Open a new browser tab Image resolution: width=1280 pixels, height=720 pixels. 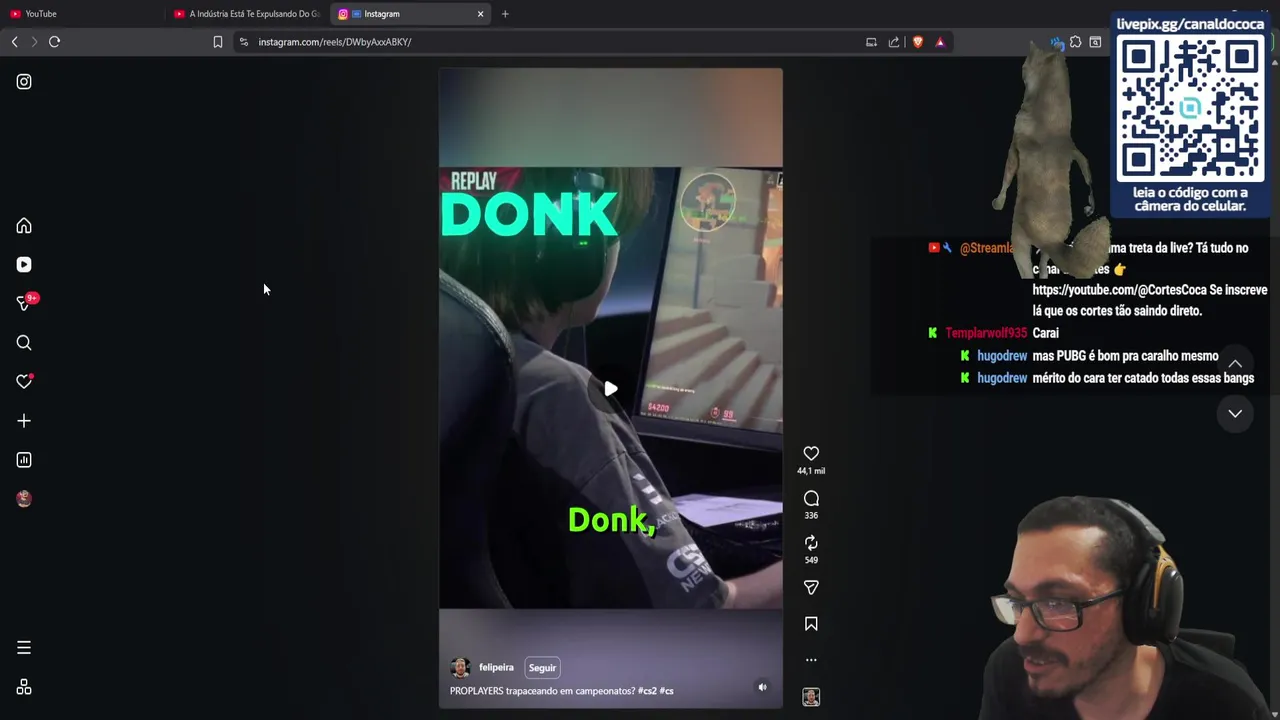[505, 14]
